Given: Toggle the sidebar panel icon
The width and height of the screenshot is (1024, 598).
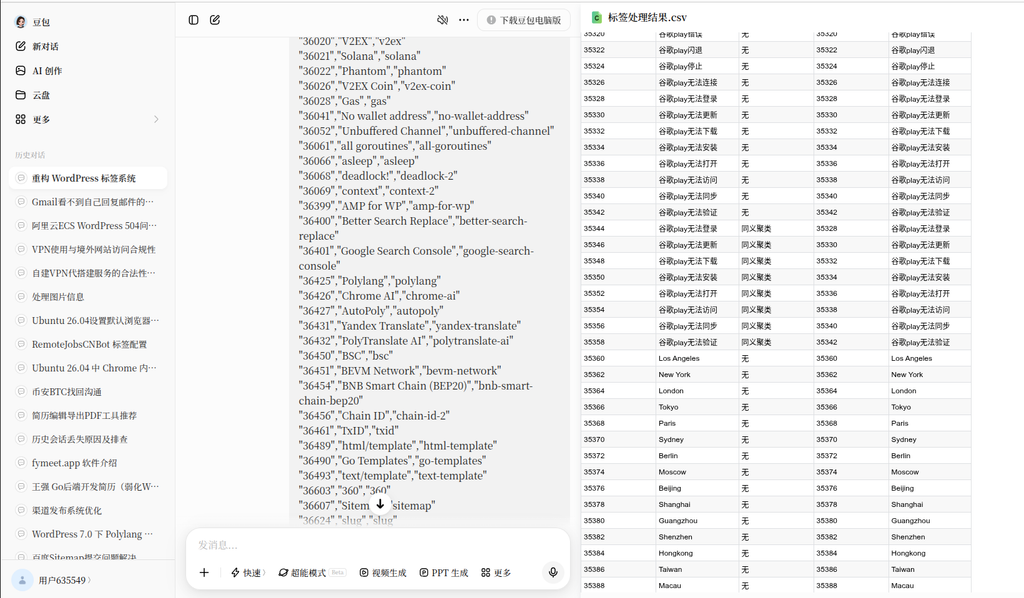Looking at the screenshot, I should tap(193, 20).
